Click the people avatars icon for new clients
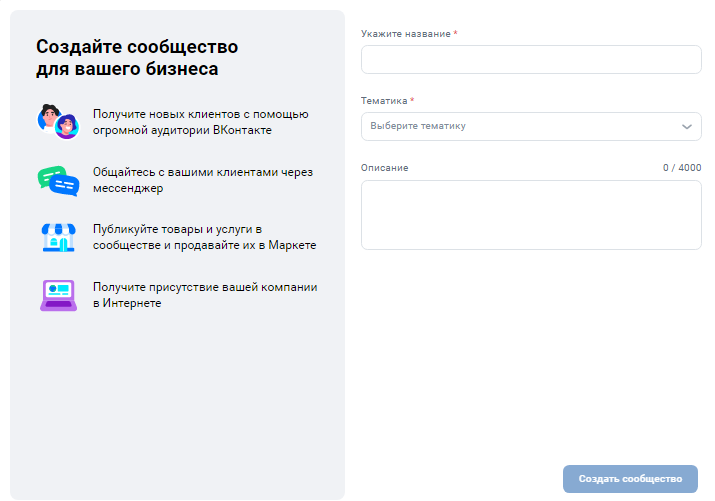715x501 pixels. (58, 121)
